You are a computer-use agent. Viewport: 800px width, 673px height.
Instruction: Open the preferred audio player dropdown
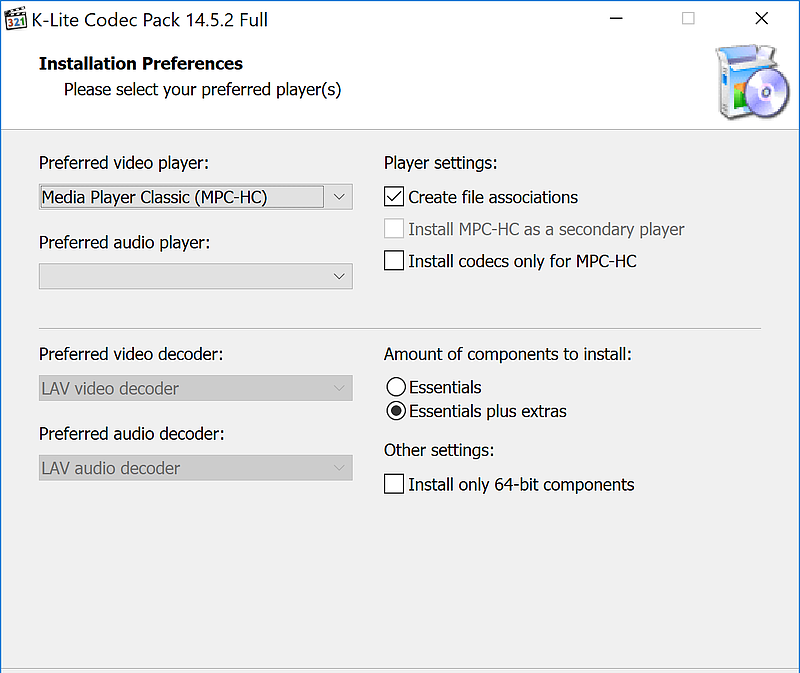(x=338, y=276)
